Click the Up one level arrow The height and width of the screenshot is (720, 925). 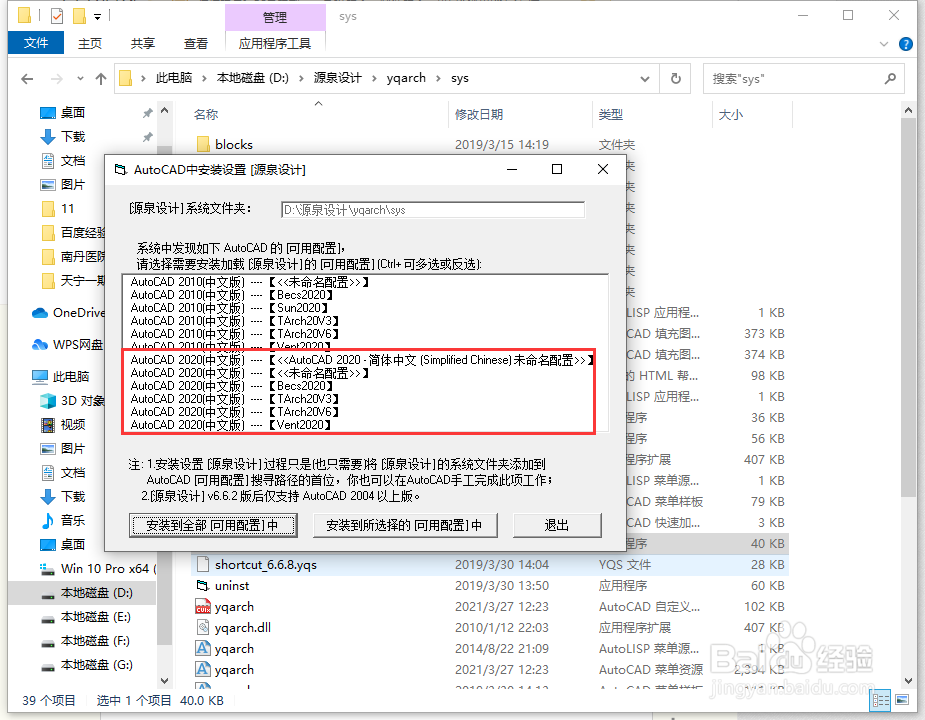point(101,78)
